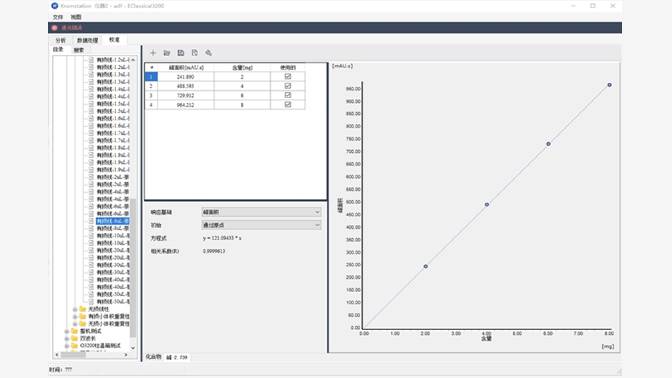Select row 1 header cell in table
The image size is (672, 378).
point(151,77)
